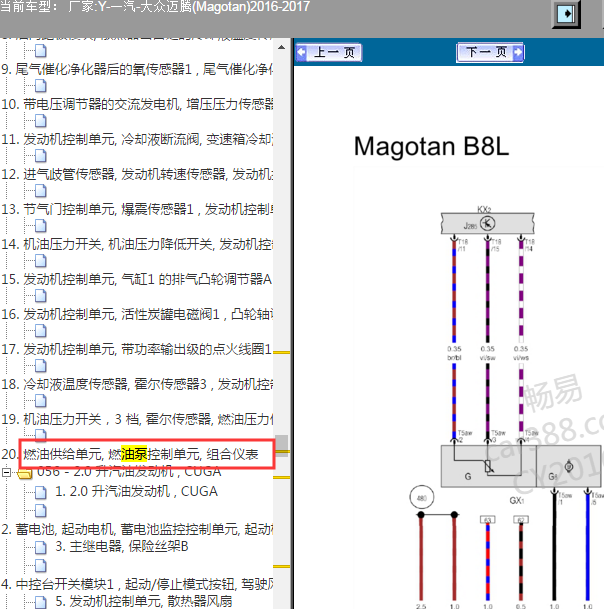Click page icon beside 5. 发动机控制单元, 散热器风扇
This screenshot has height=609, width=604.
tap(40, 602)
